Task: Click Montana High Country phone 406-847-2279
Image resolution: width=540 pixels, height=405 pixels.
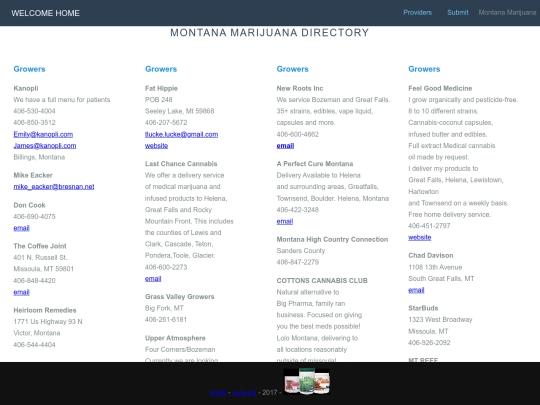Action: click(298, 262)
